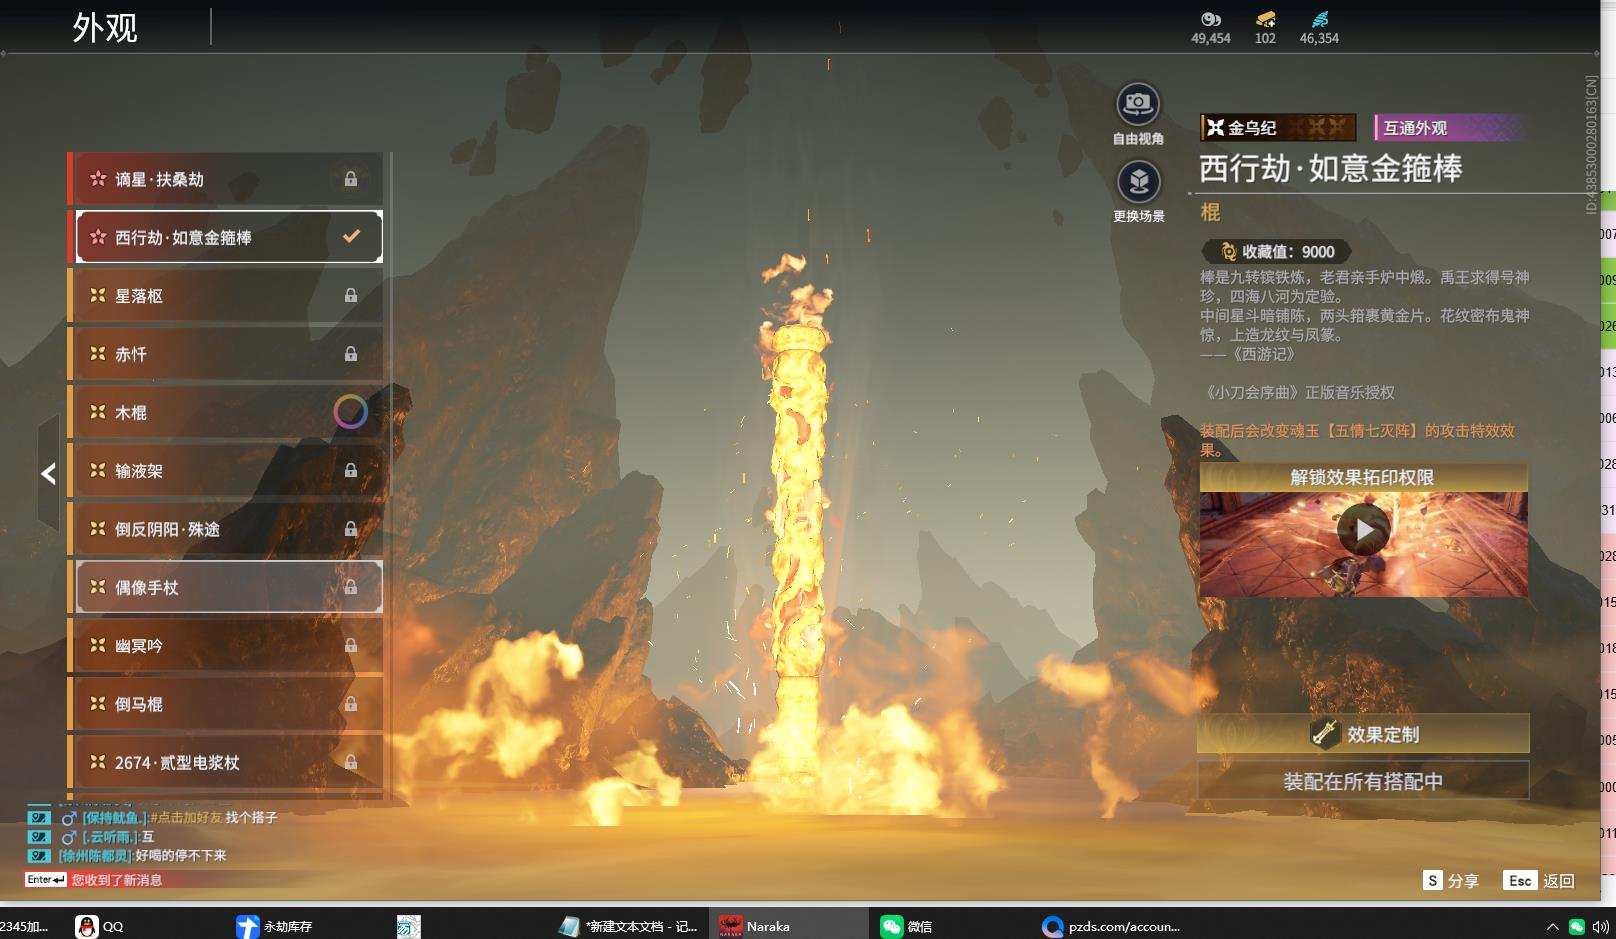
Task: Click the Enter new message chat prompt
Action: [94, 880]
